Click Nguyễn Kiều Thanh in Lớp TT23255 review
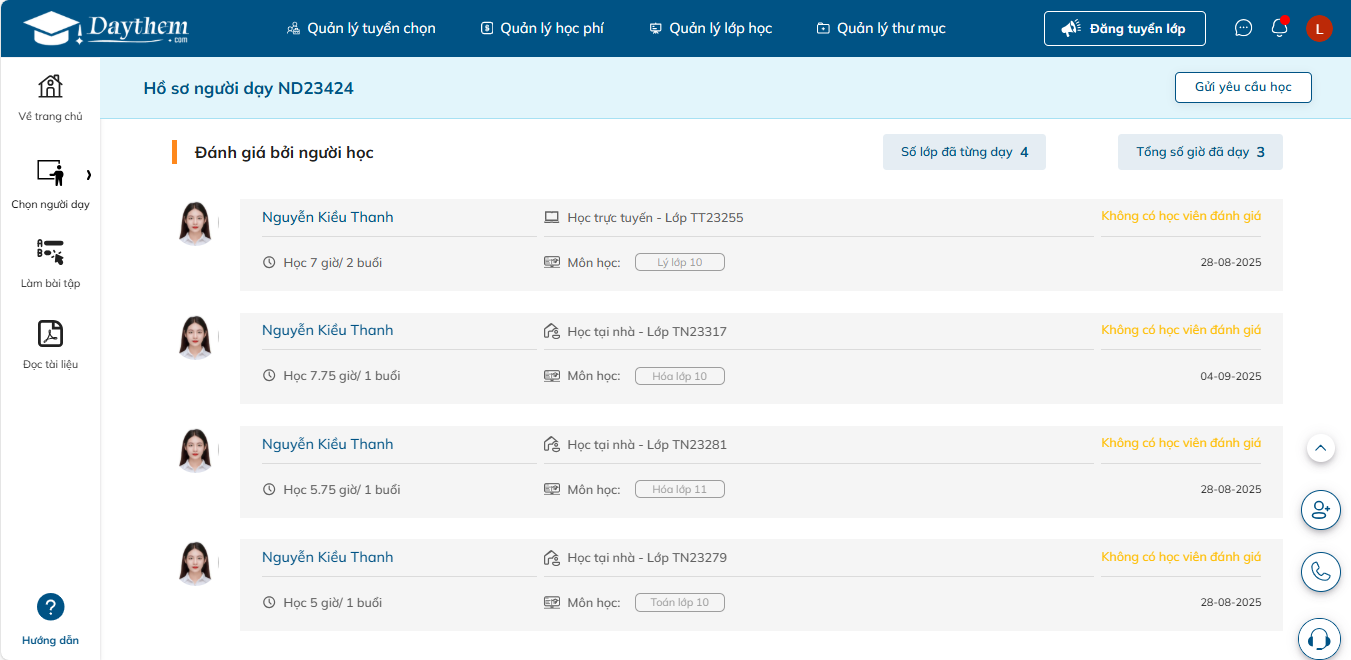 click(x=327, y=217)
